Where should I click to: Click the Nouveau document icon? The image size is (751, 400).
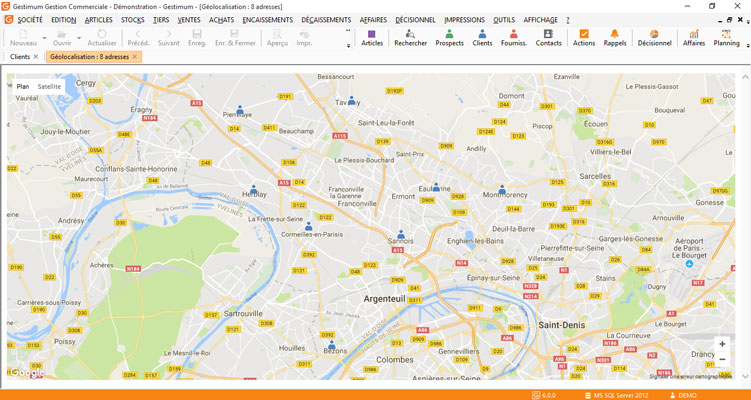click(23, 38)
